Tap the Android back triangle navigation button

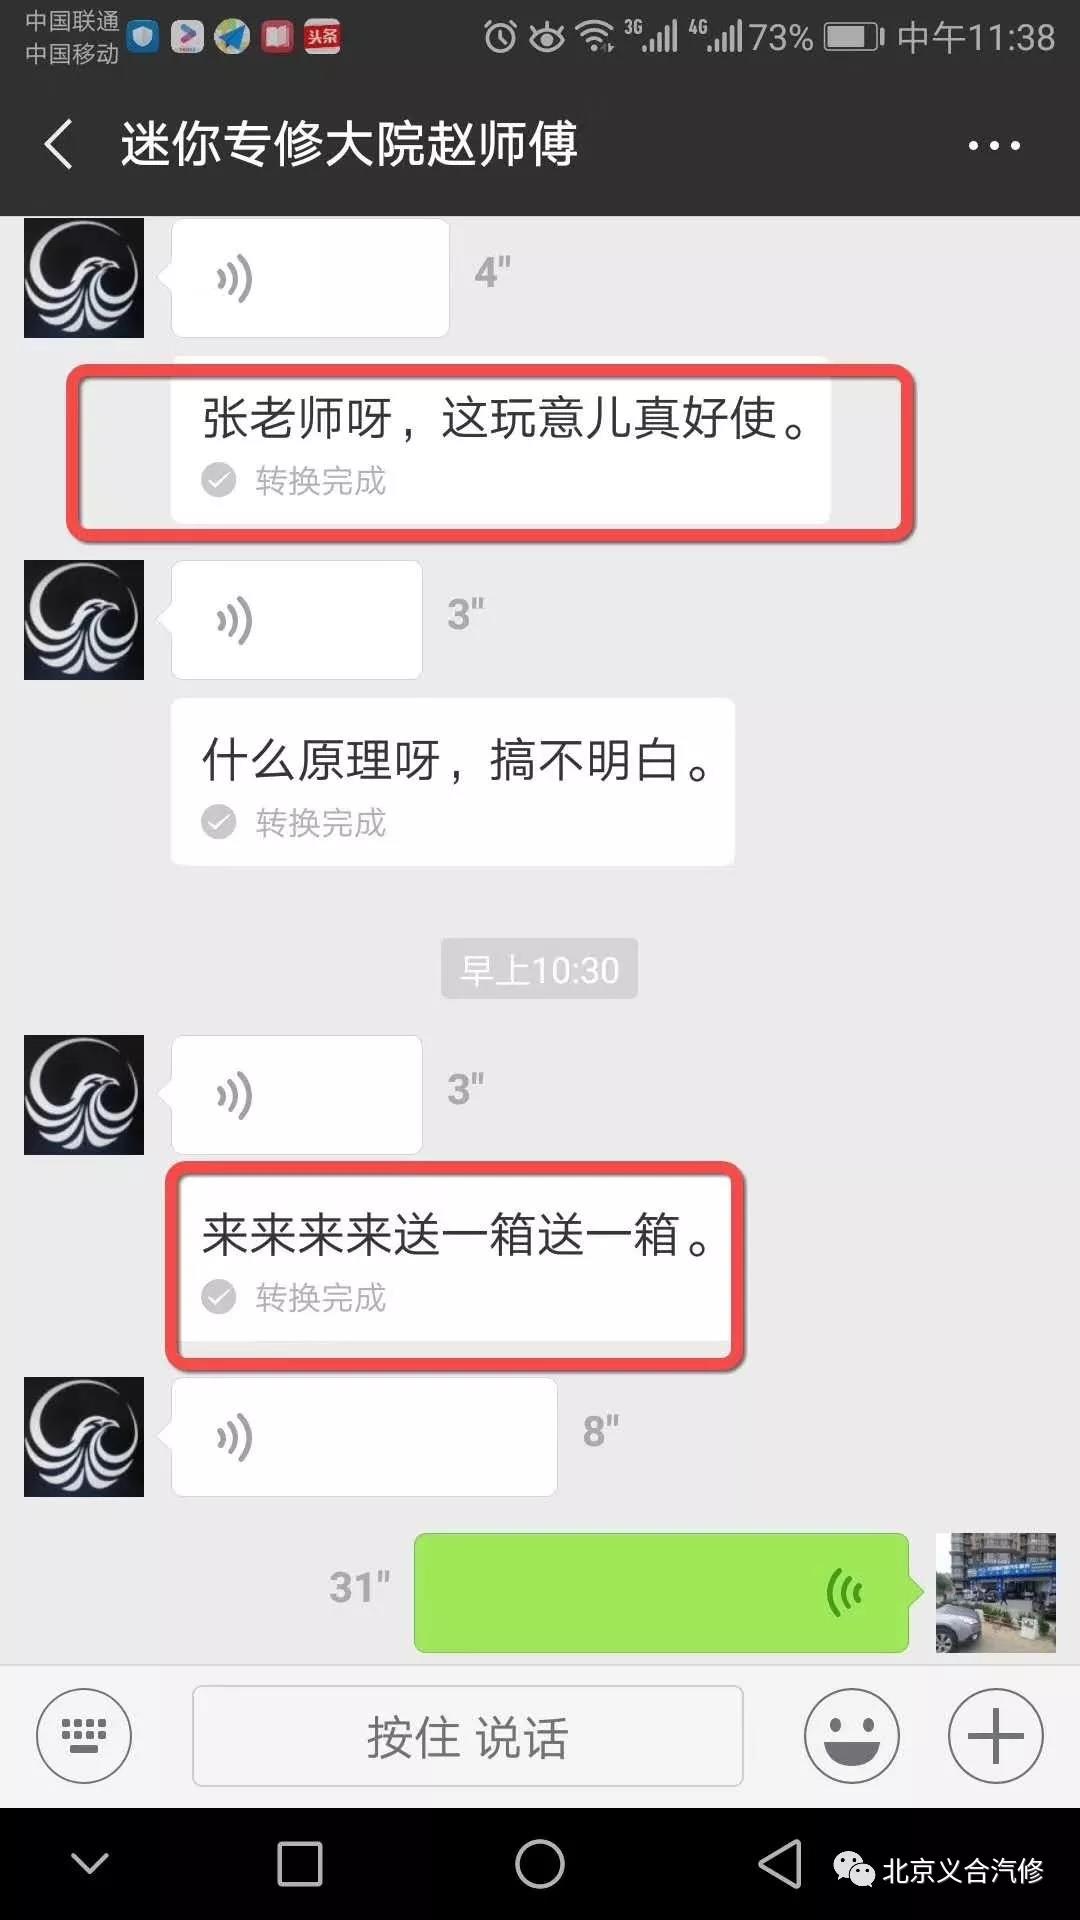(780, 1864)
